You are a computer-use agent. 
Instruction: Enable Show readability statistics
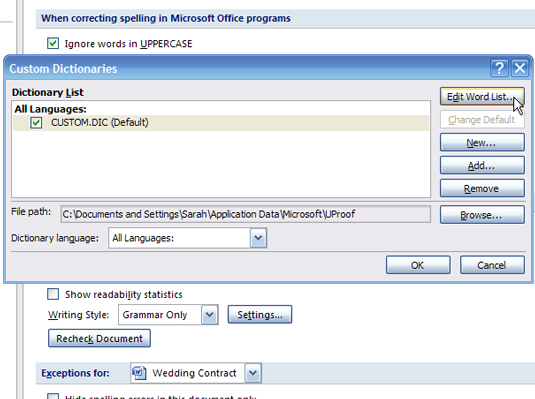coord(53,294)
